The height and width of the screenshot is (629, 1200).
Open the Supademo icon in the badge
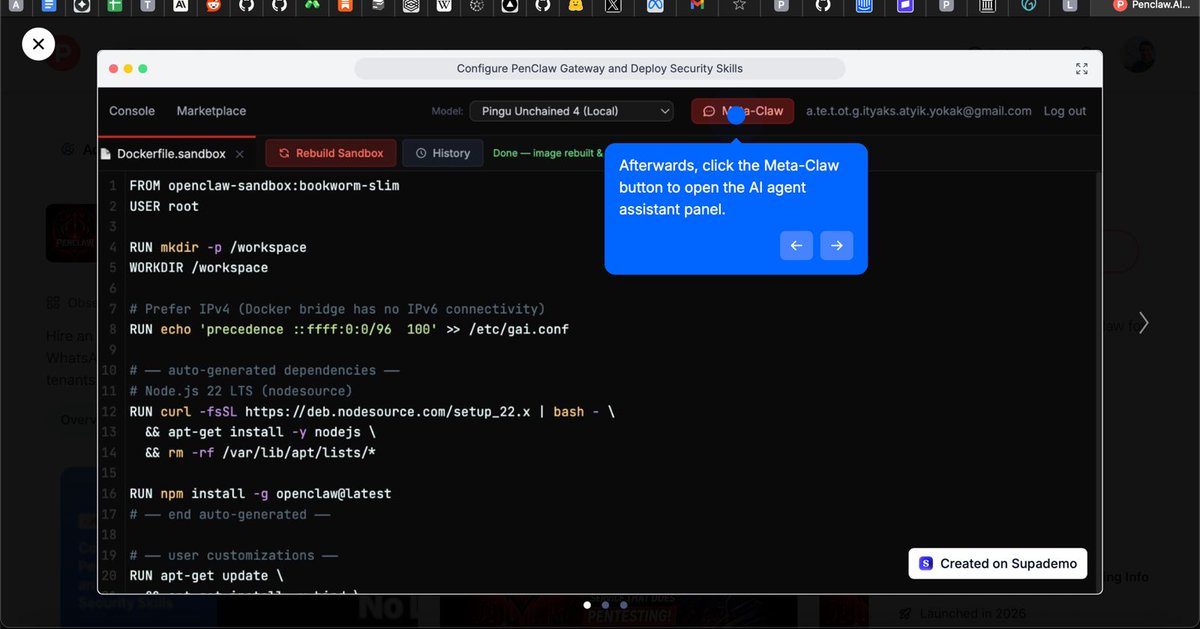[x=924, y=563]
